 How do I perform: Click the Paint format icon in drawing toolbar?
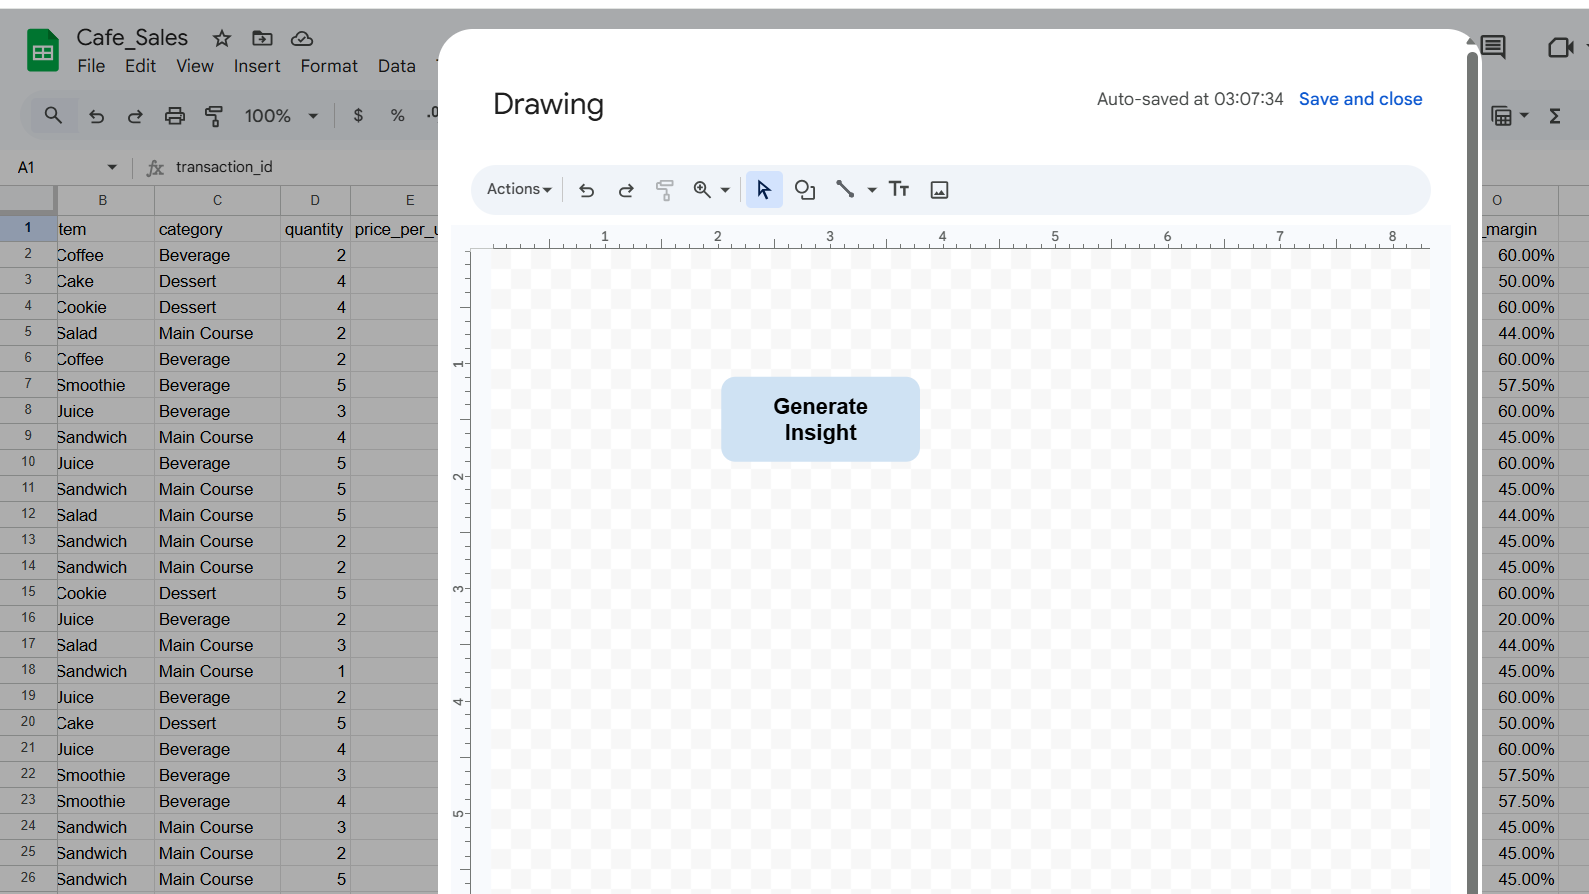point(665,190)
